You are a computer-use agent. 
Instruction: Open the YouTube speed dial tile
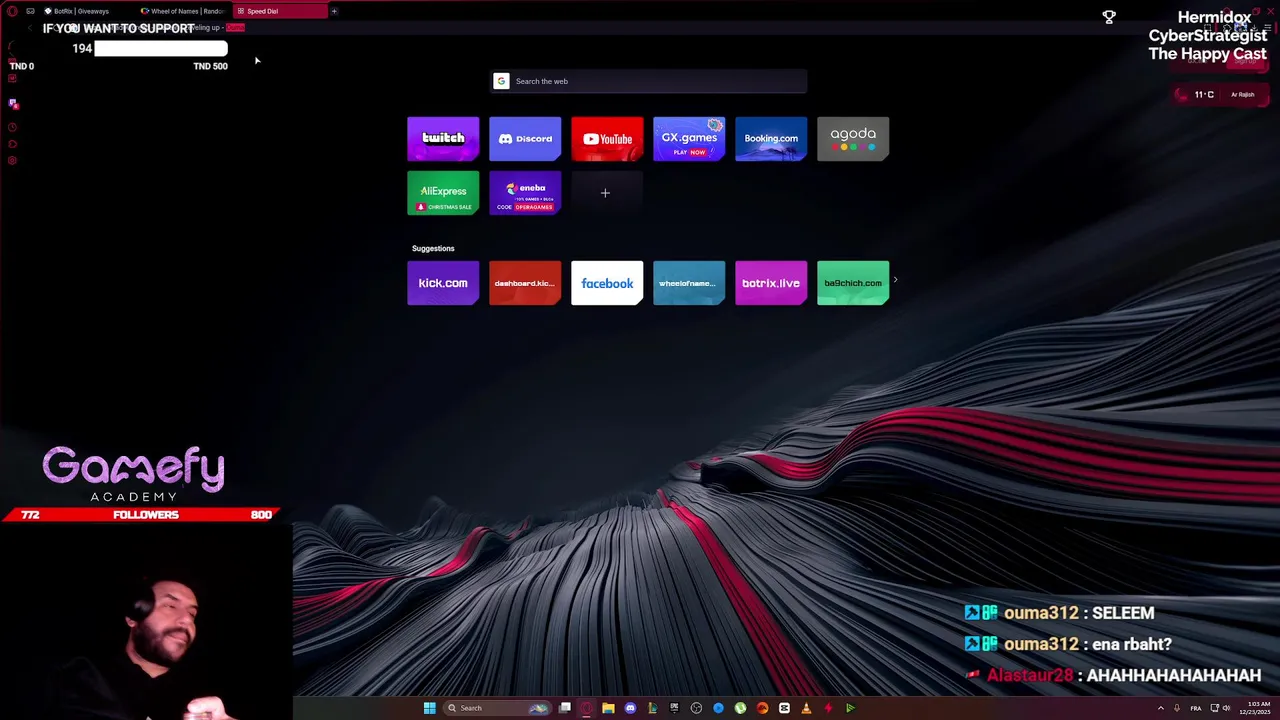tap(607, 139)
